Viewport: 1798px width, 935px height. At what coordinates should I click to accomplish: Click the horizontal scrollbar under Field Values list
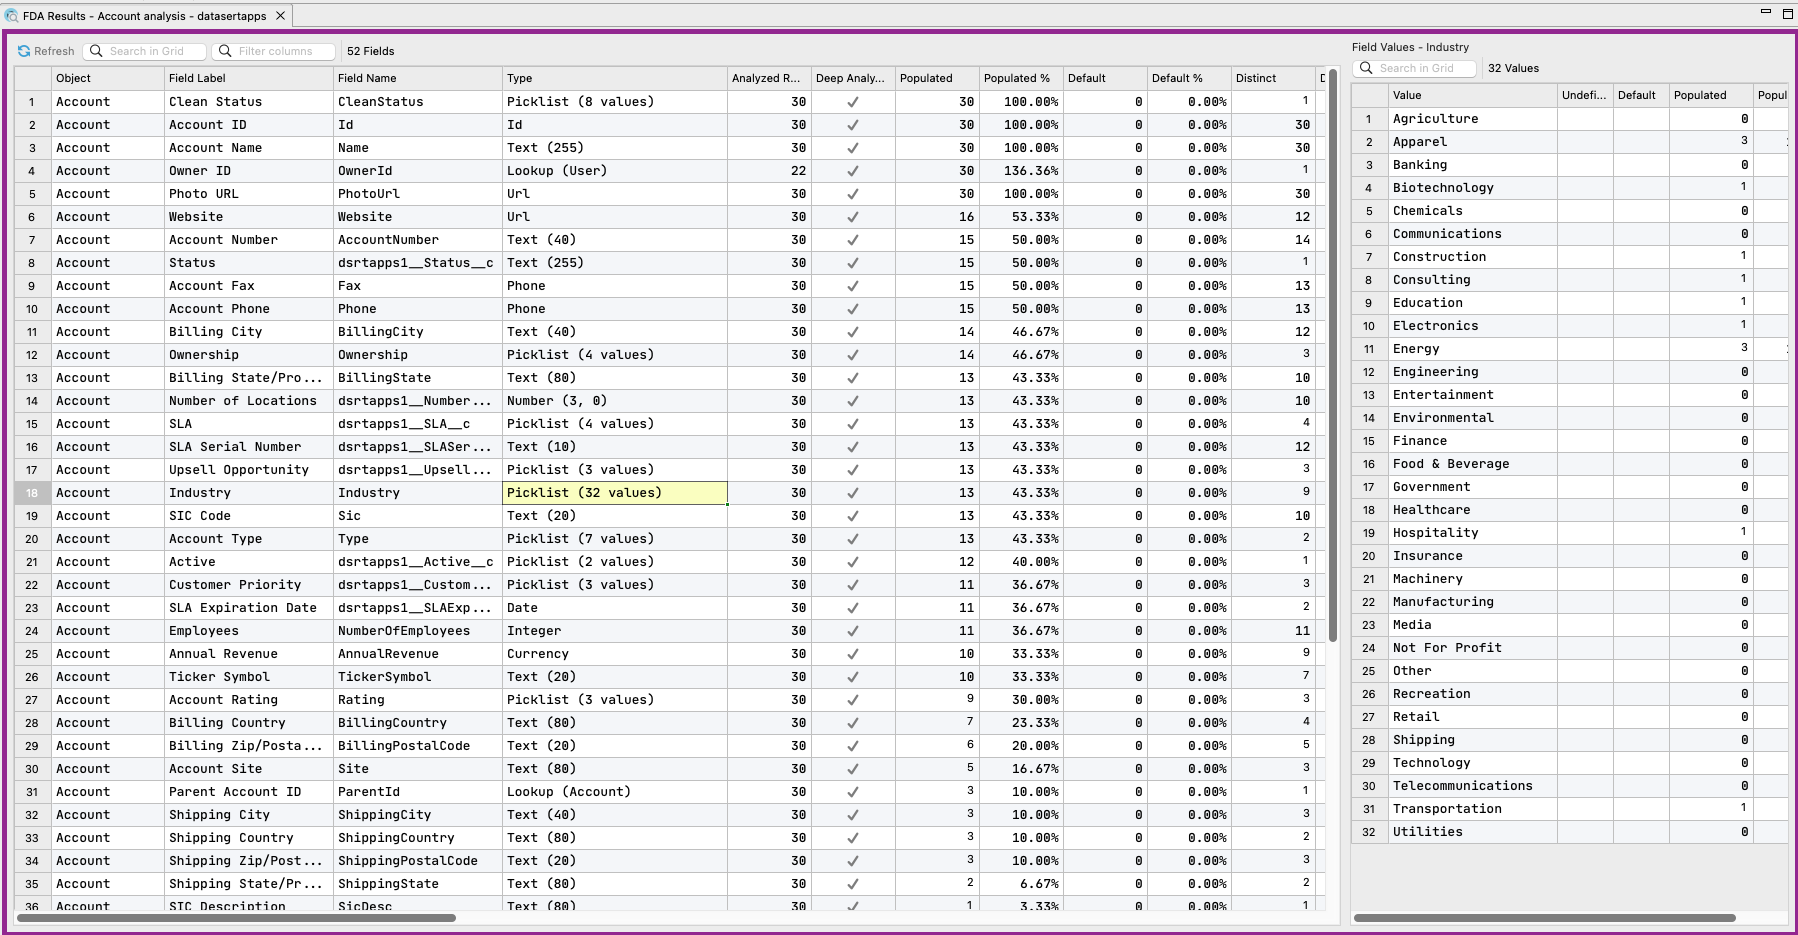click(1545, 917)
